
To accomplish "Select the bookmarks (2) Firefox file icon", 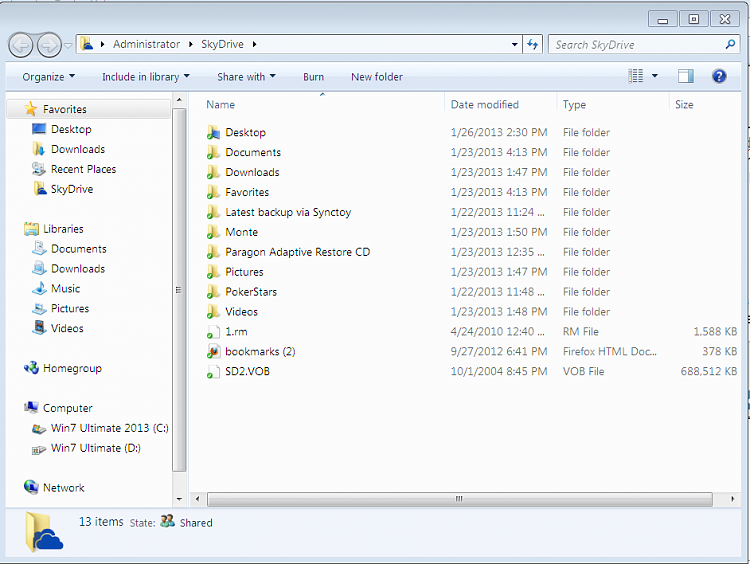I will click(213, 352).
